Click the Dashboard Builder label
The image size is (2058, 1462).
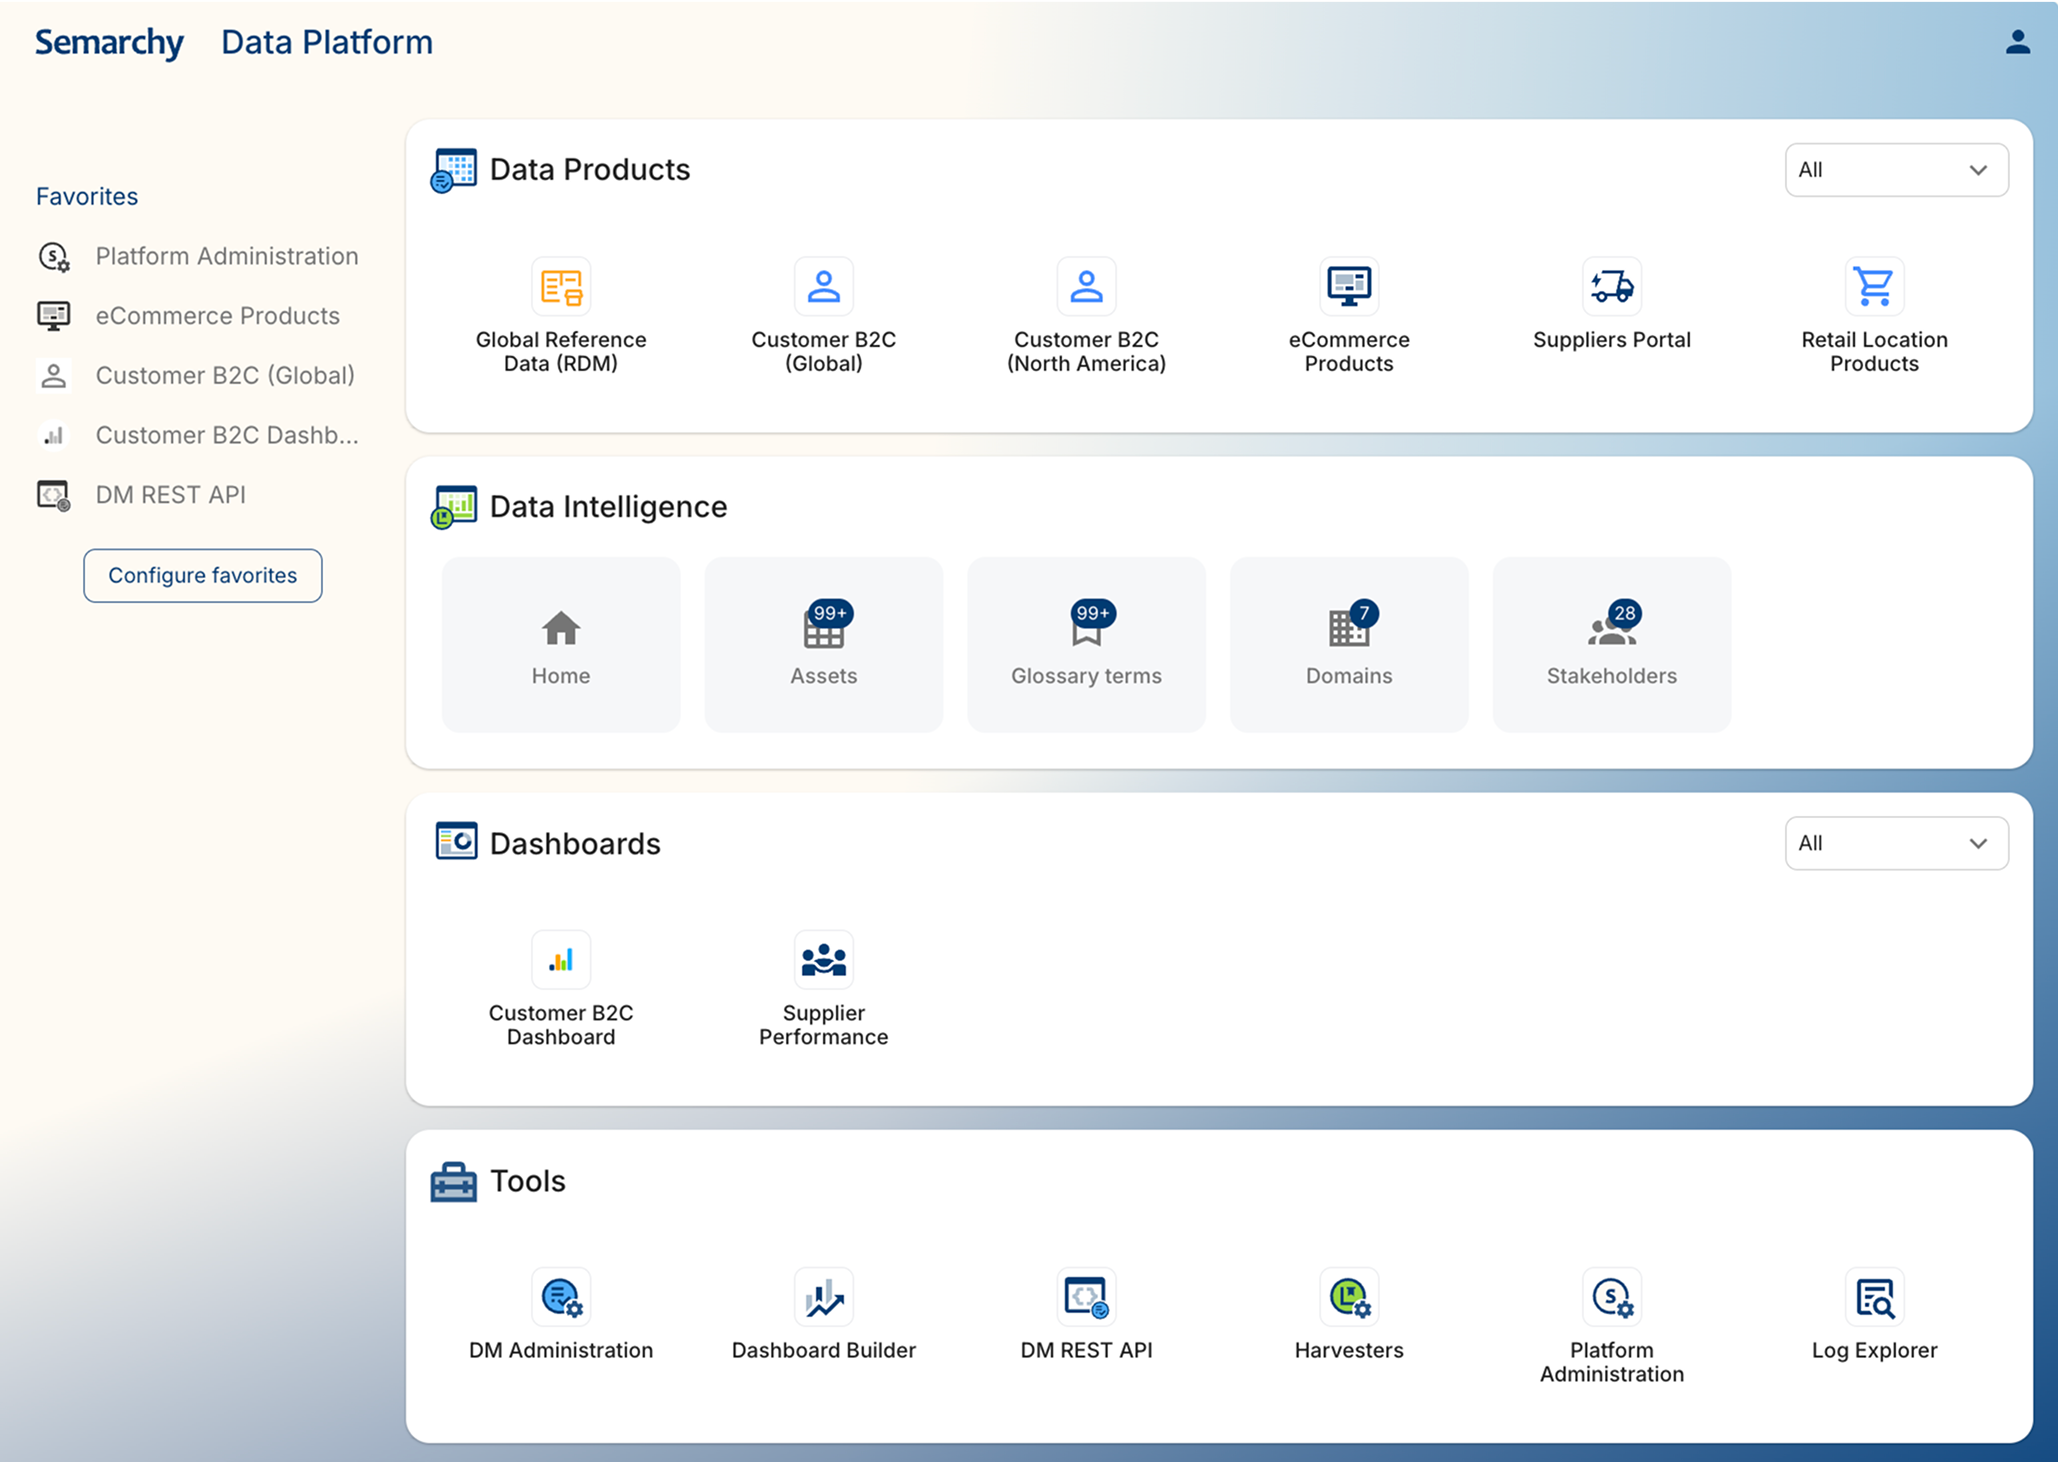pyautogui.click(x=824, y=1350)
